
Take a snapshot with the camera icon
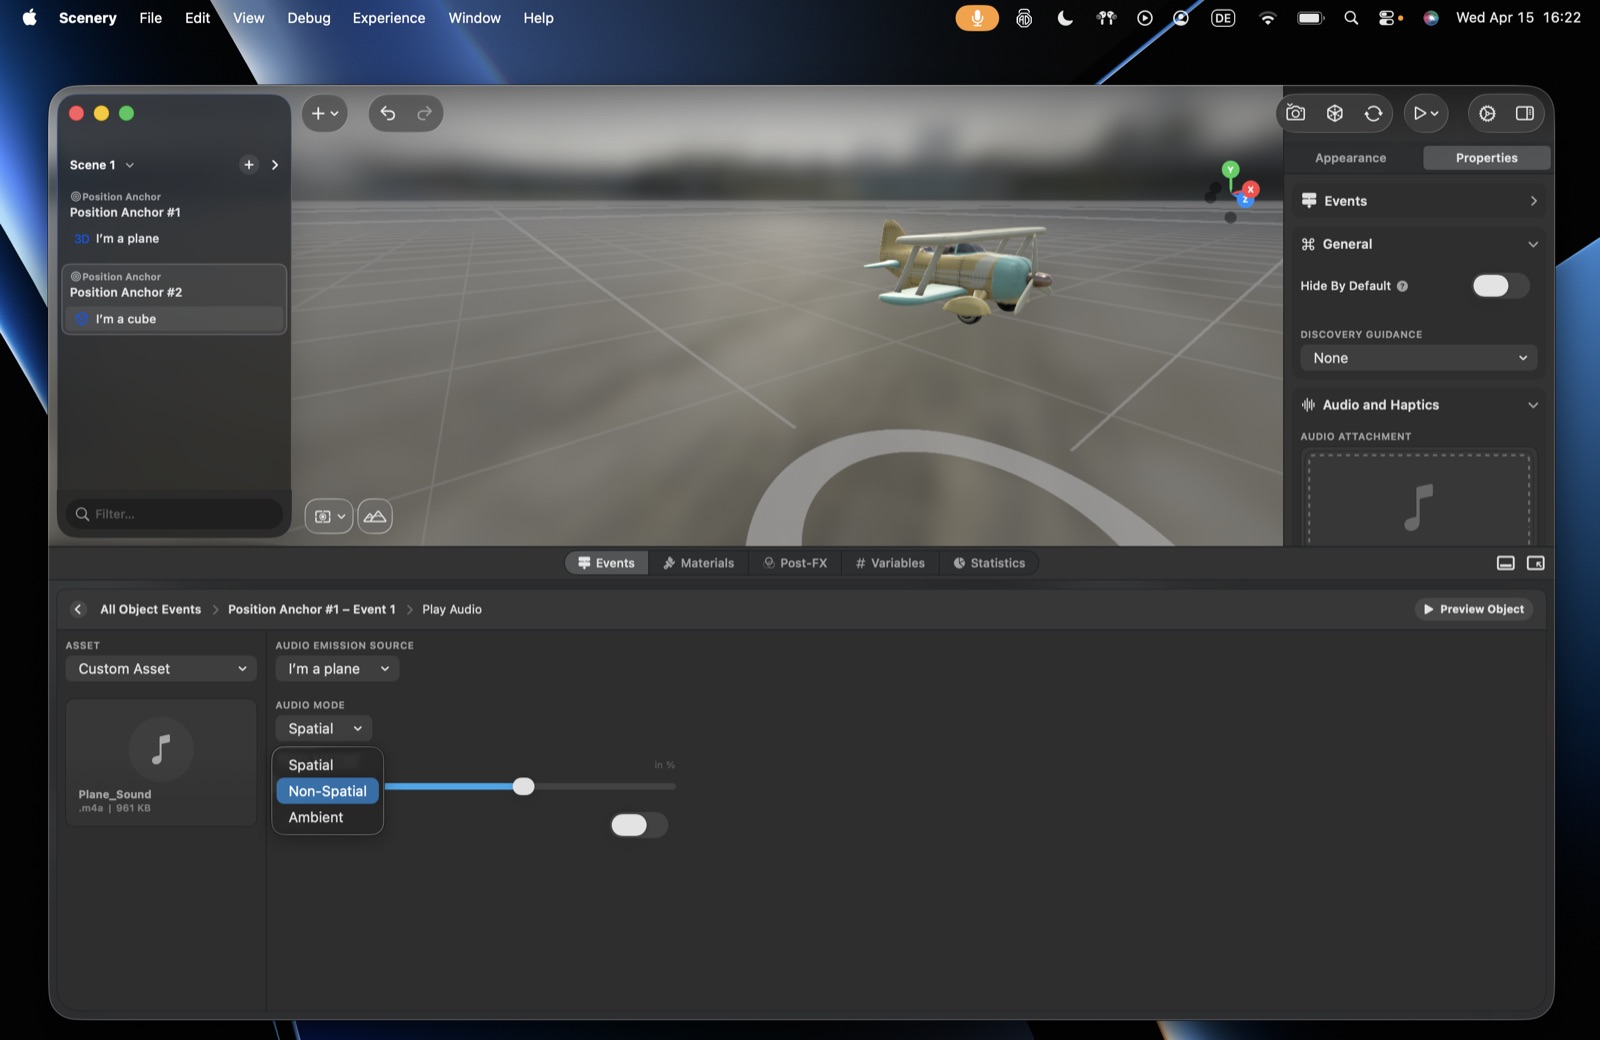pyautogui.click(x=1296, y=114)
